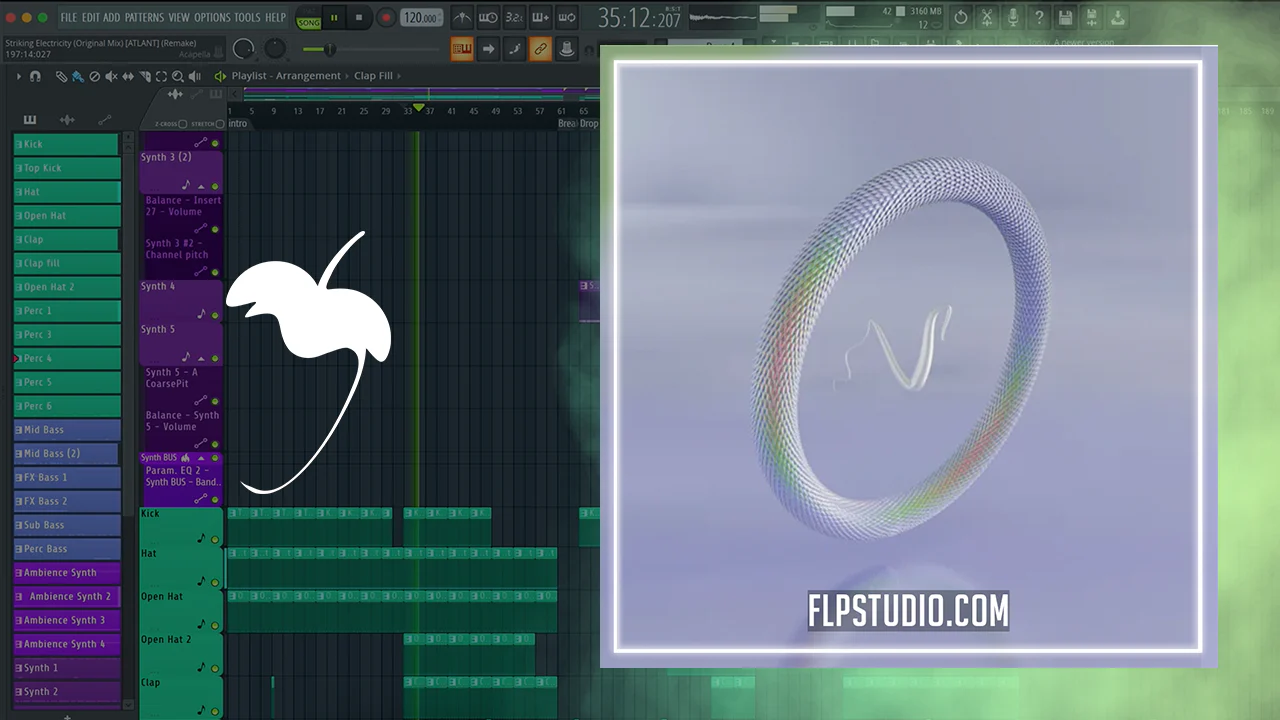The image size is (1280, 720).
Task: Open the HELP menu
Action: tap(275, 18)
